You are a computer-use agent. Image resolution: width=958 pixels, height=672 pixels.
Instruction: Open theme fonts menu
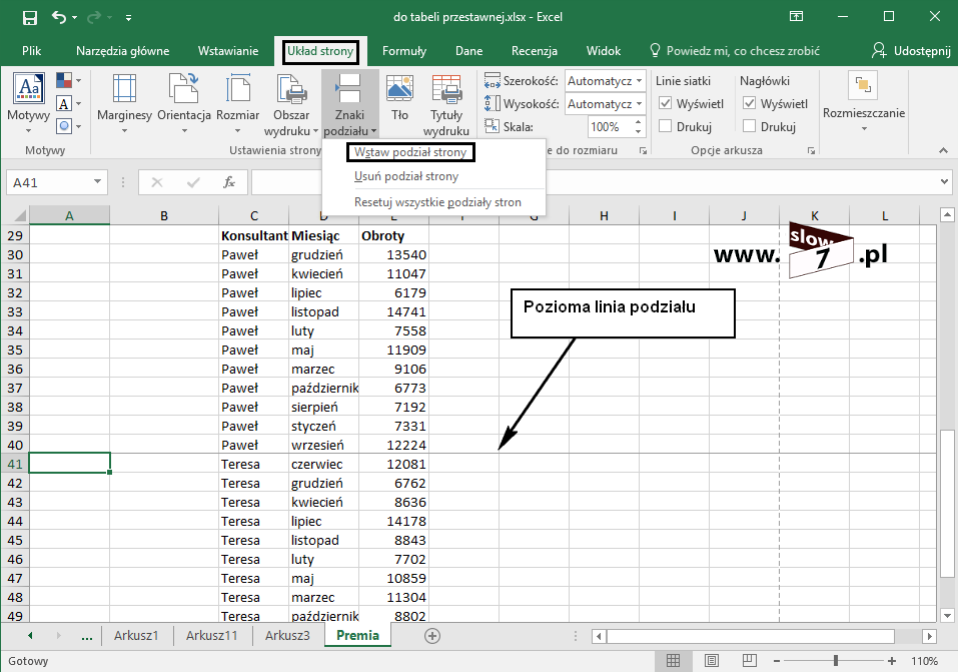tap(68, 103)
